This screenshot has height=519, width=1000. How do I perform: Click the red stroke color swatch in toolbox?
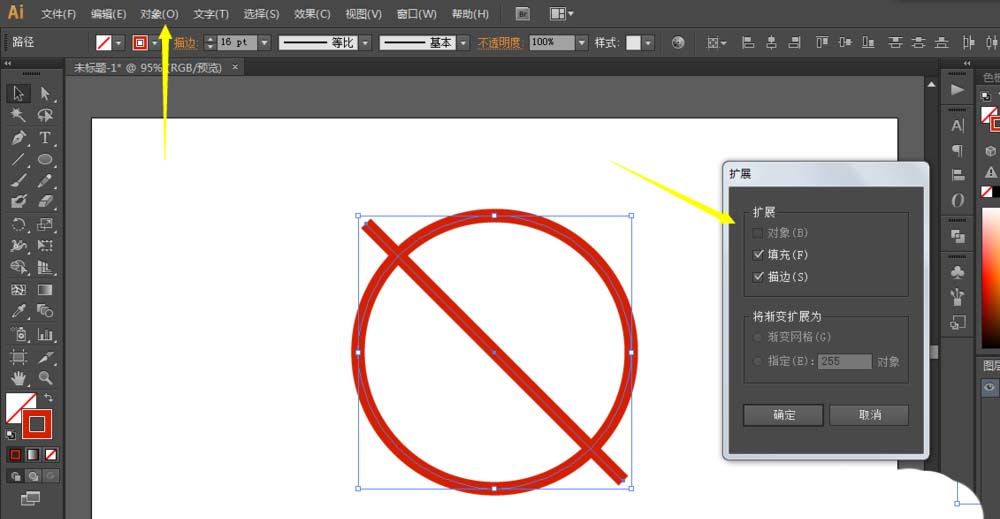click(x=37, y=424)
